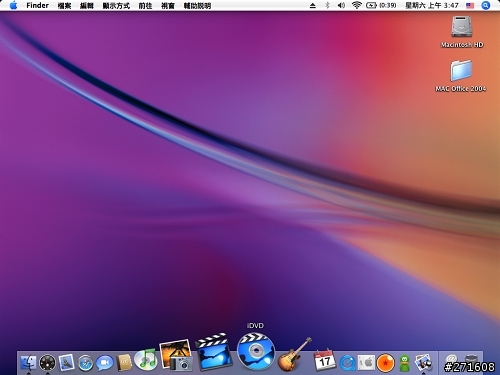
Task: Open the 輔助說明 menu
Action: pyautogui.click(x=197, y=6)
